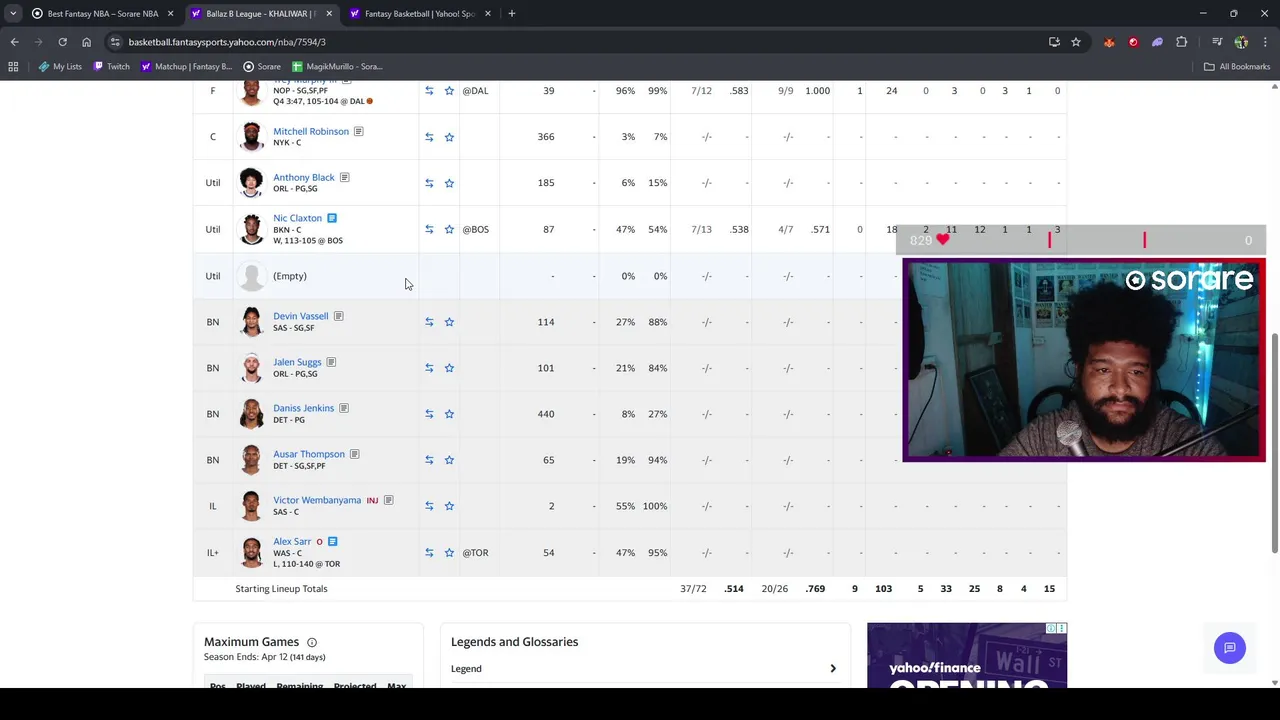Click the trade icon for Nic Claxton
This screenshot has height=720, width=1280.
pyautogui.click(x=429, y=230)
